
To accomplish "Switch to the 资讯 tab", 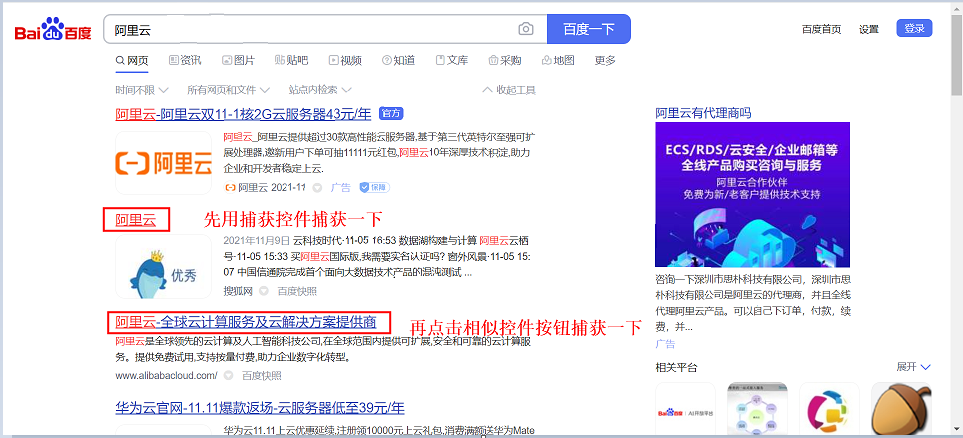I will click(185, 60).
